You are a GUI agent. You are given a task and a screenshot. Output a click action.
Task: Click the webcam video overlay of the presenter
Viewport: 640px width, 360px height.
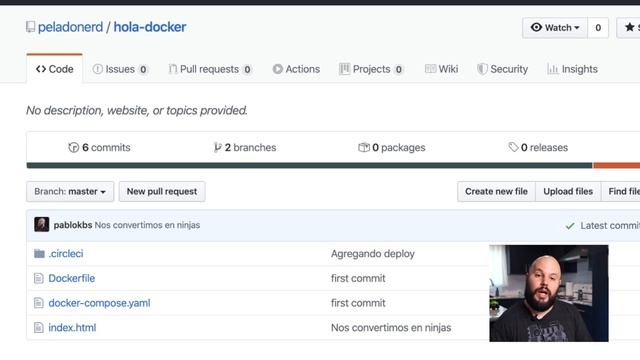pyautogui.click(x=549, y=293)
